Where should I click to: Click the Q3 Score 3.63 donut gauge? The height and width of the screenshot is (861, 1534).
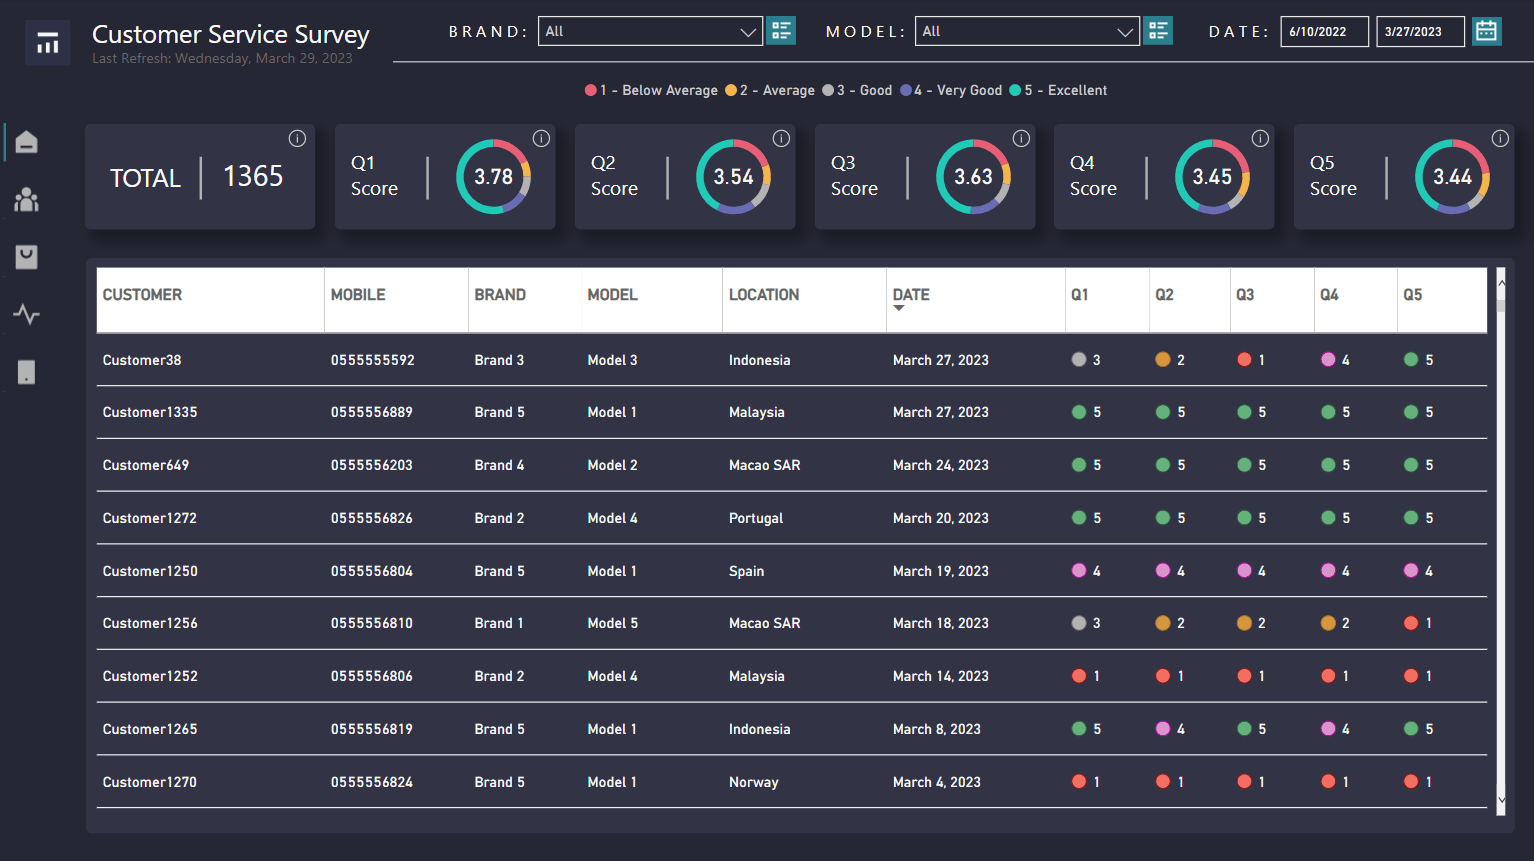[x=973, y=176]
